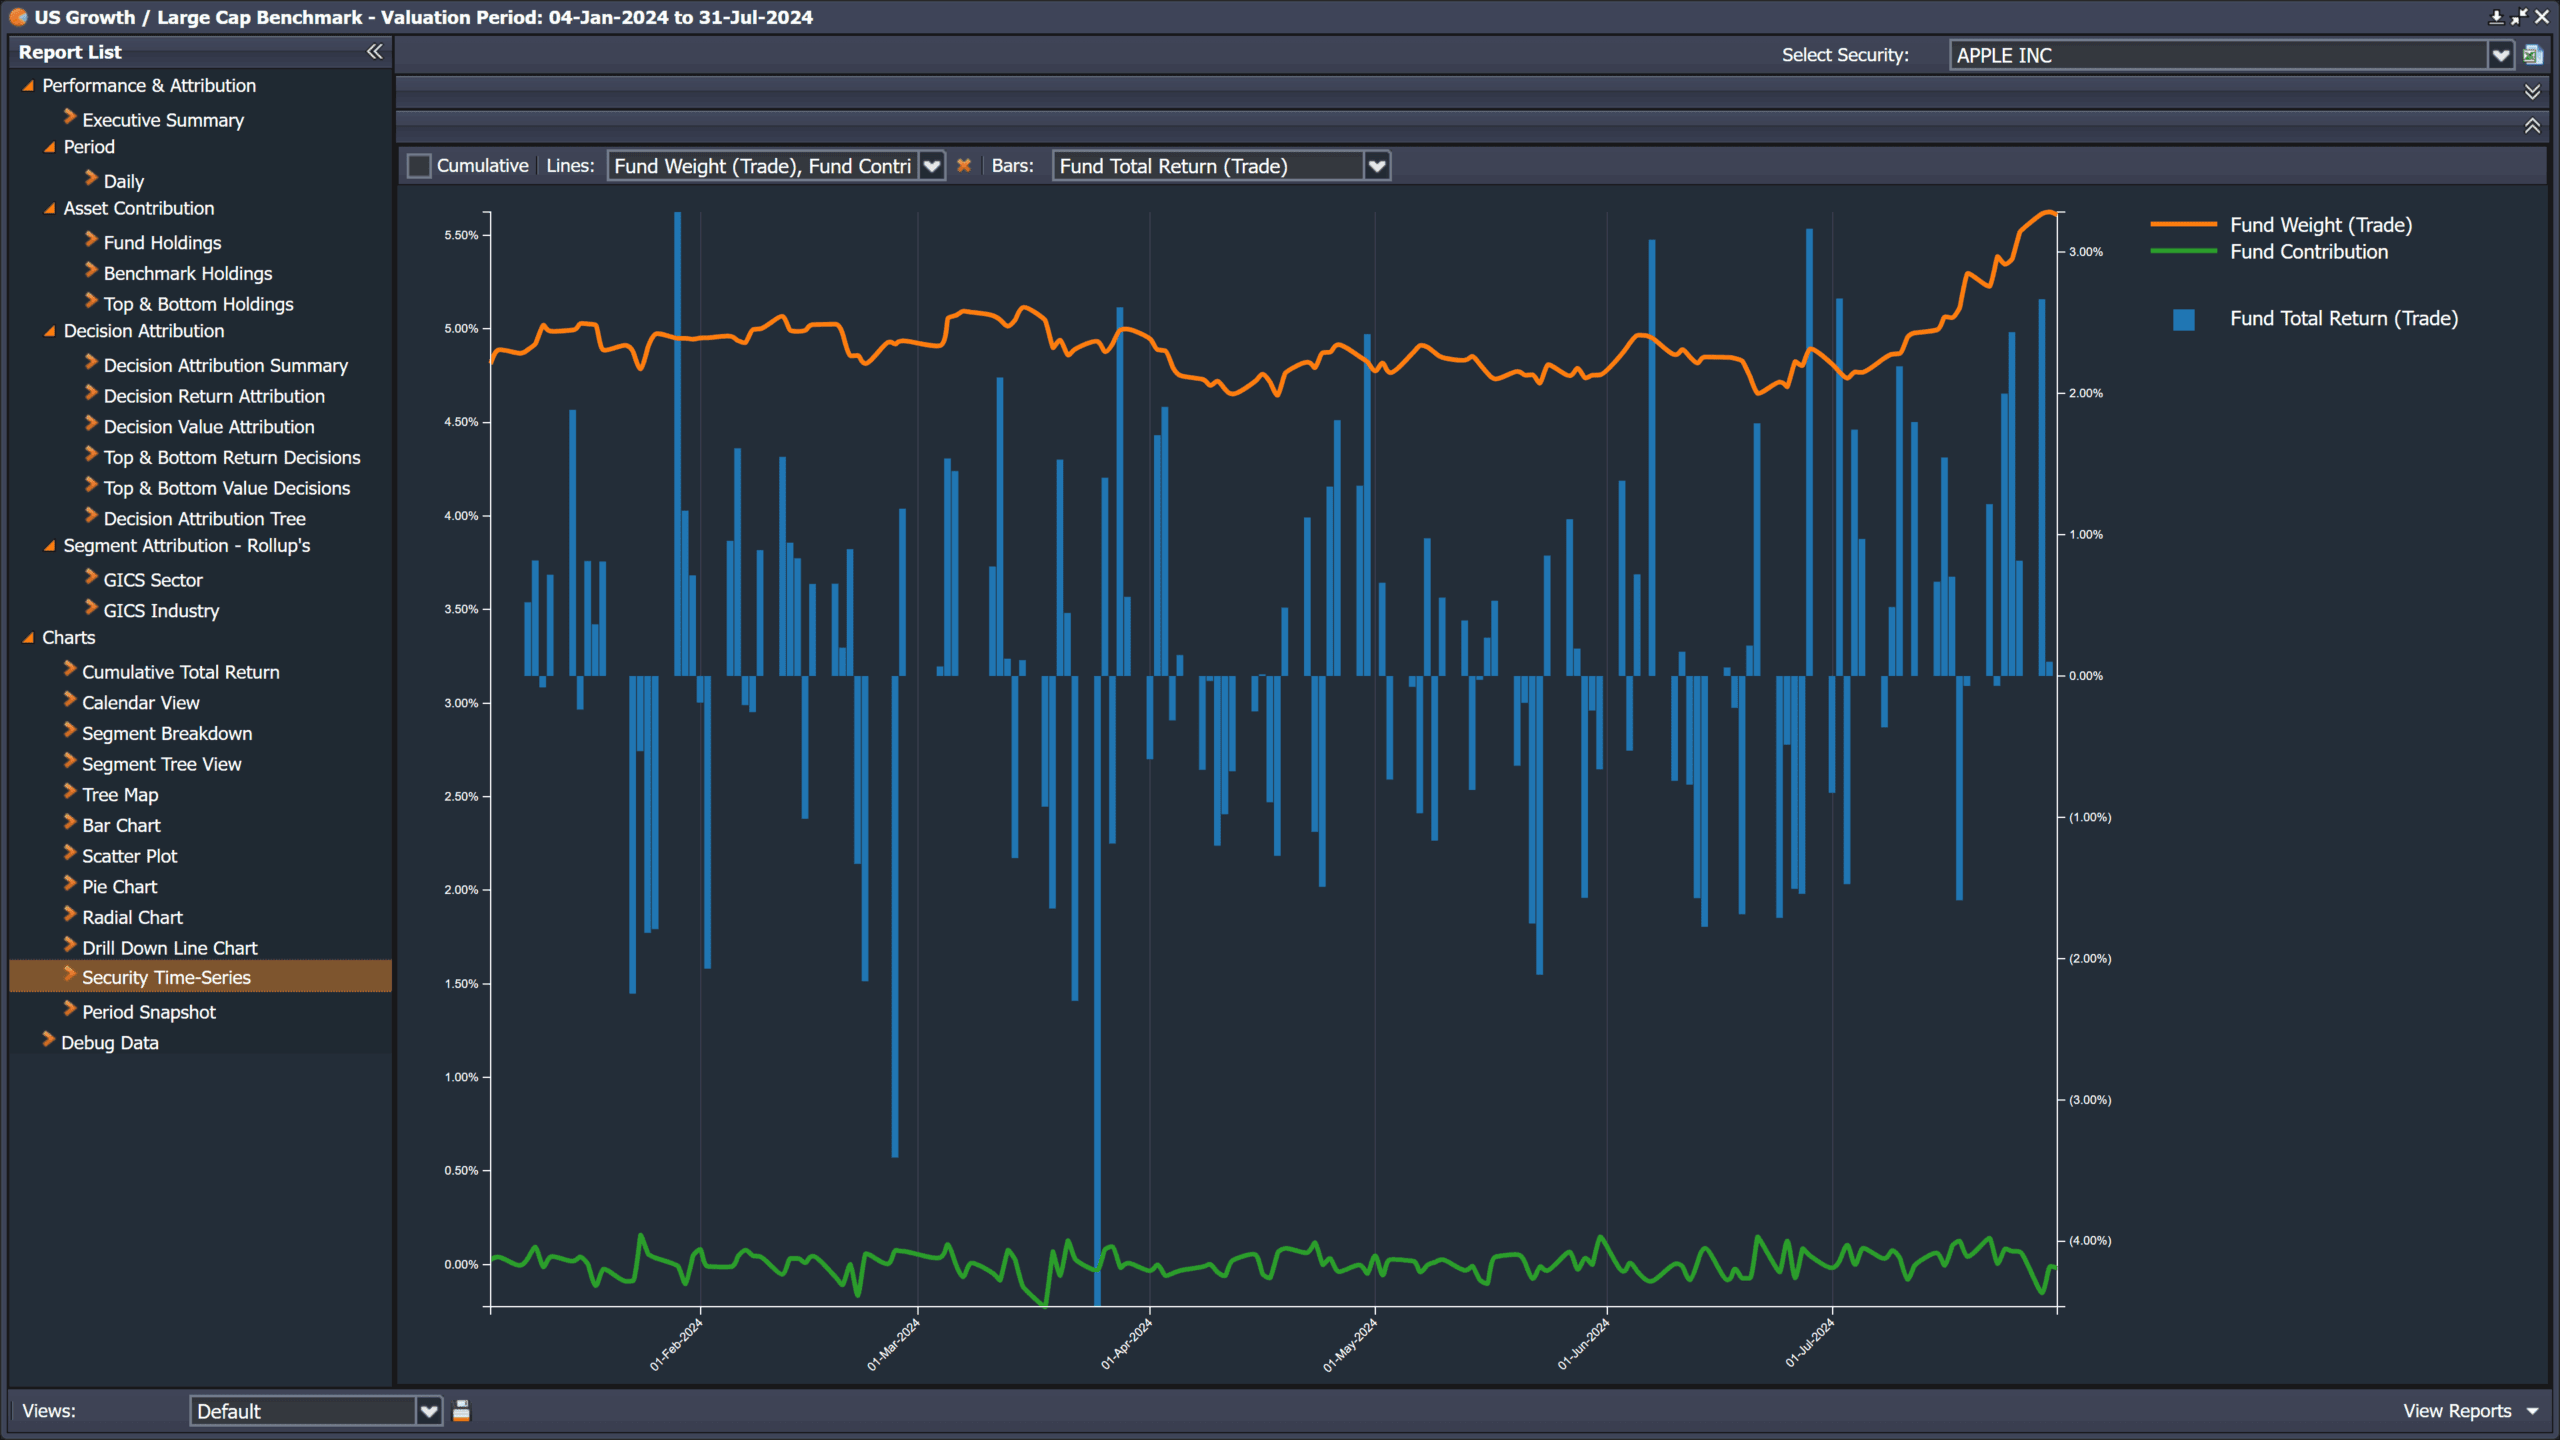
Task: Collapse the Performance & Attribution node
Action: (28, 86)
